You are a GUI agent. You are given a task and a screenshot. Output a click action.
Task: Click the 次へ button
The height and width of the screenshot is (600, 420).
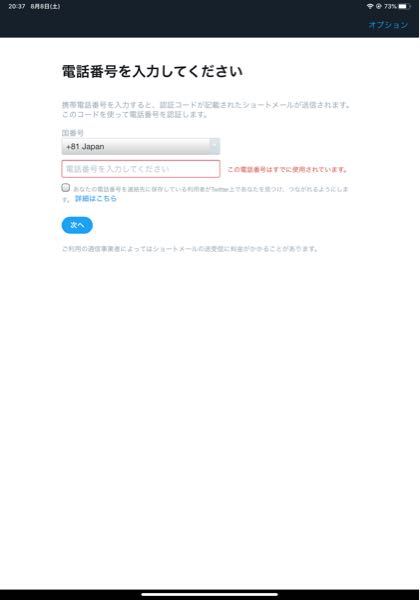pyautogui.click(x=77, y=225)
